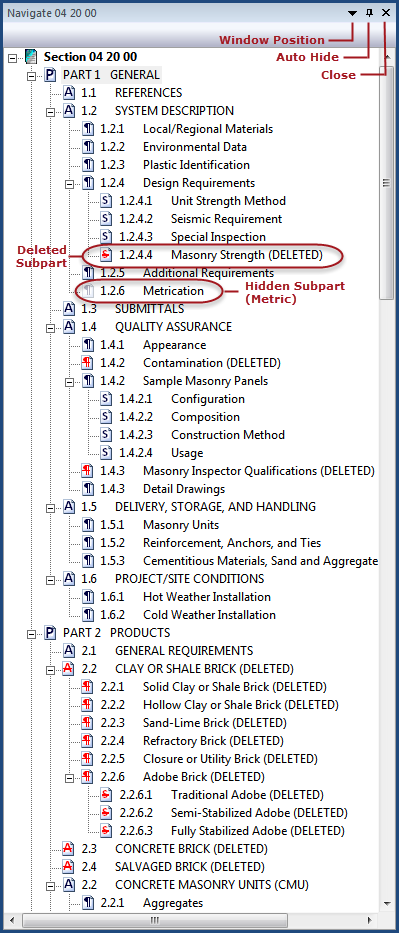Select the 1.3 SUBMITTALS tree item

(x=133, y=309)
